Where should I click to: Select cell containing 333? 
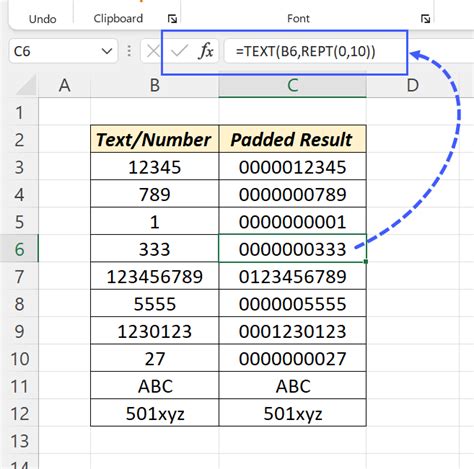click(x=155, y=249)
